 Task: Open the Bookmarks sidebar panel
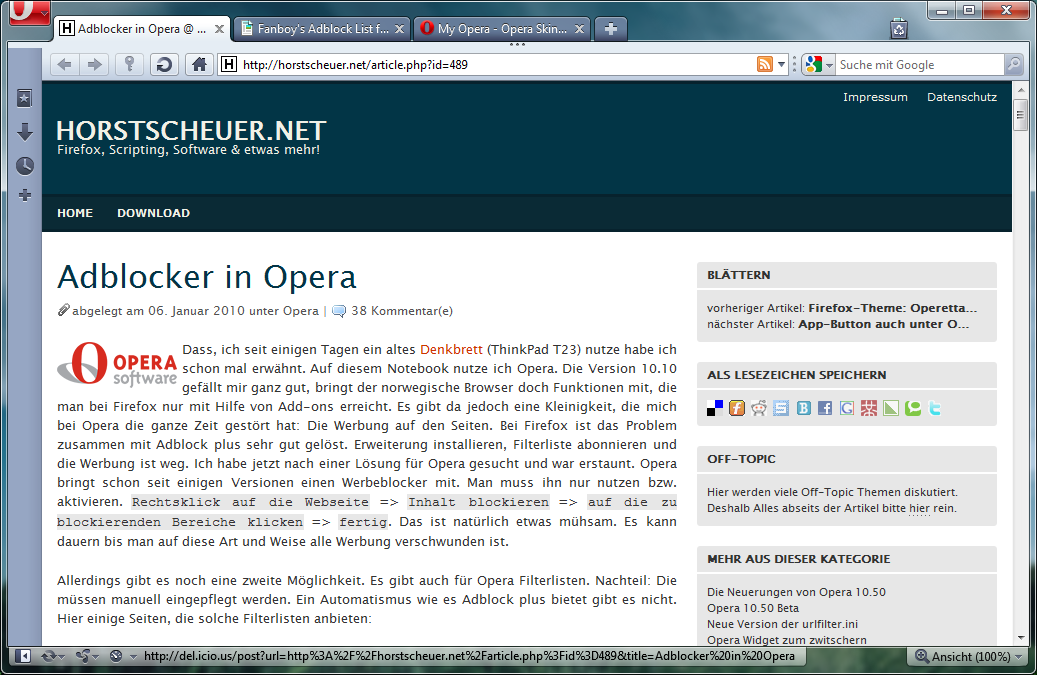point(24,99)
